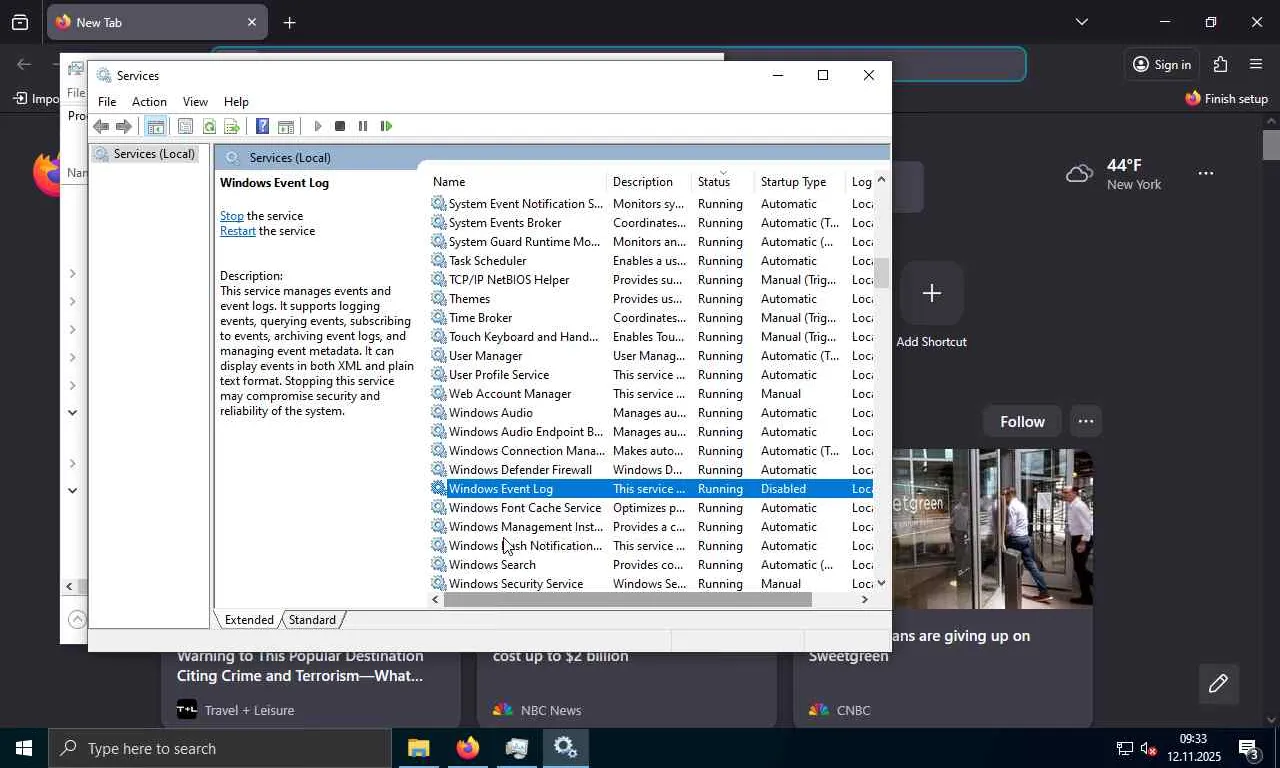This screenshot has height=768, width=1280.
Task: Click the Start Service play icon
Action: (318, 126)
